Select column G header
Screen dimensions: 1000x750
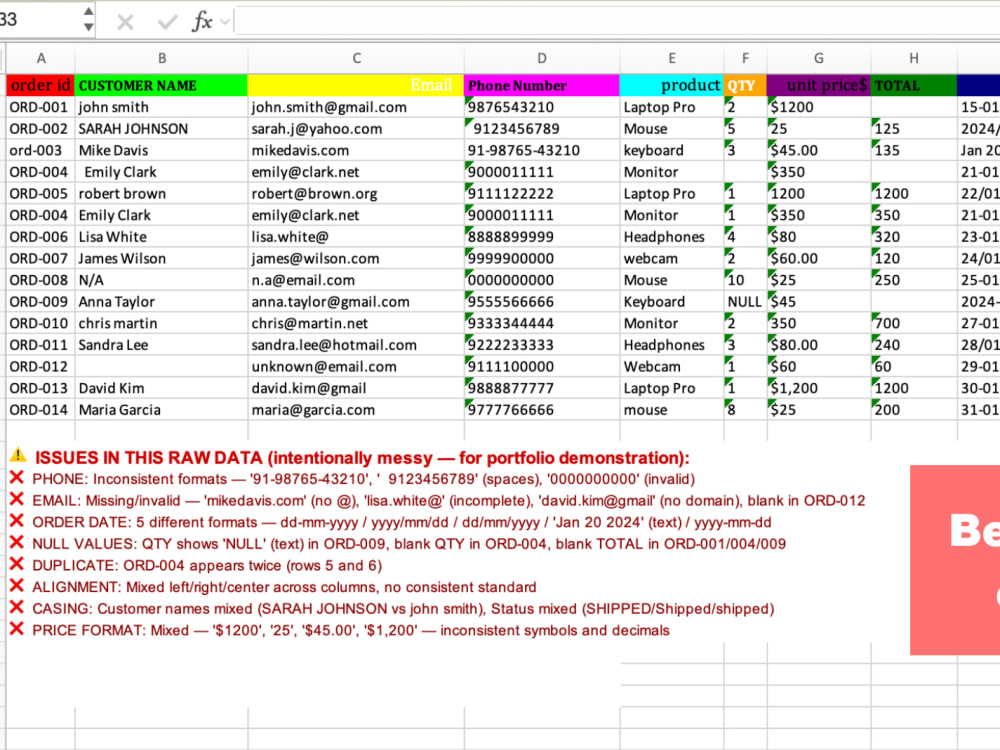coord(819,58)
